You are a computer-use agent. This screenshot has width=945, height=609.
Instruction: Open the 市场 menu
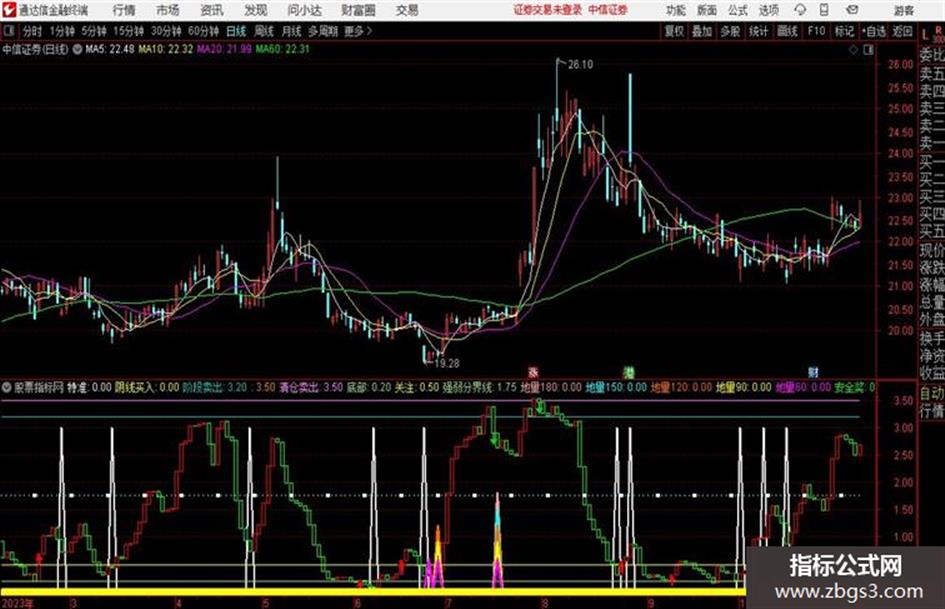click(x=168, y=10)
